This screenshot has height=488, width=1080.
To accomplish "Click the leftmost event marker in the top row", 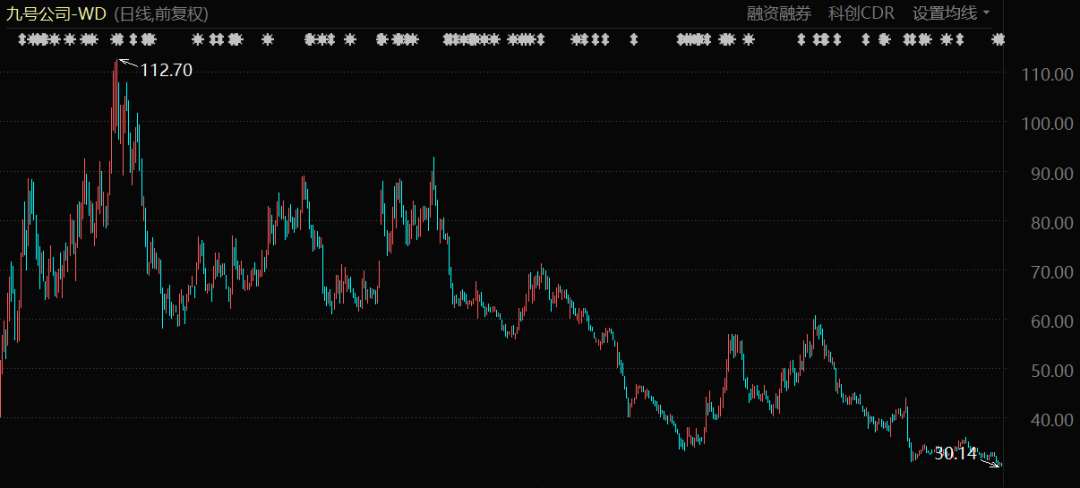I will [x=23, y=40].
